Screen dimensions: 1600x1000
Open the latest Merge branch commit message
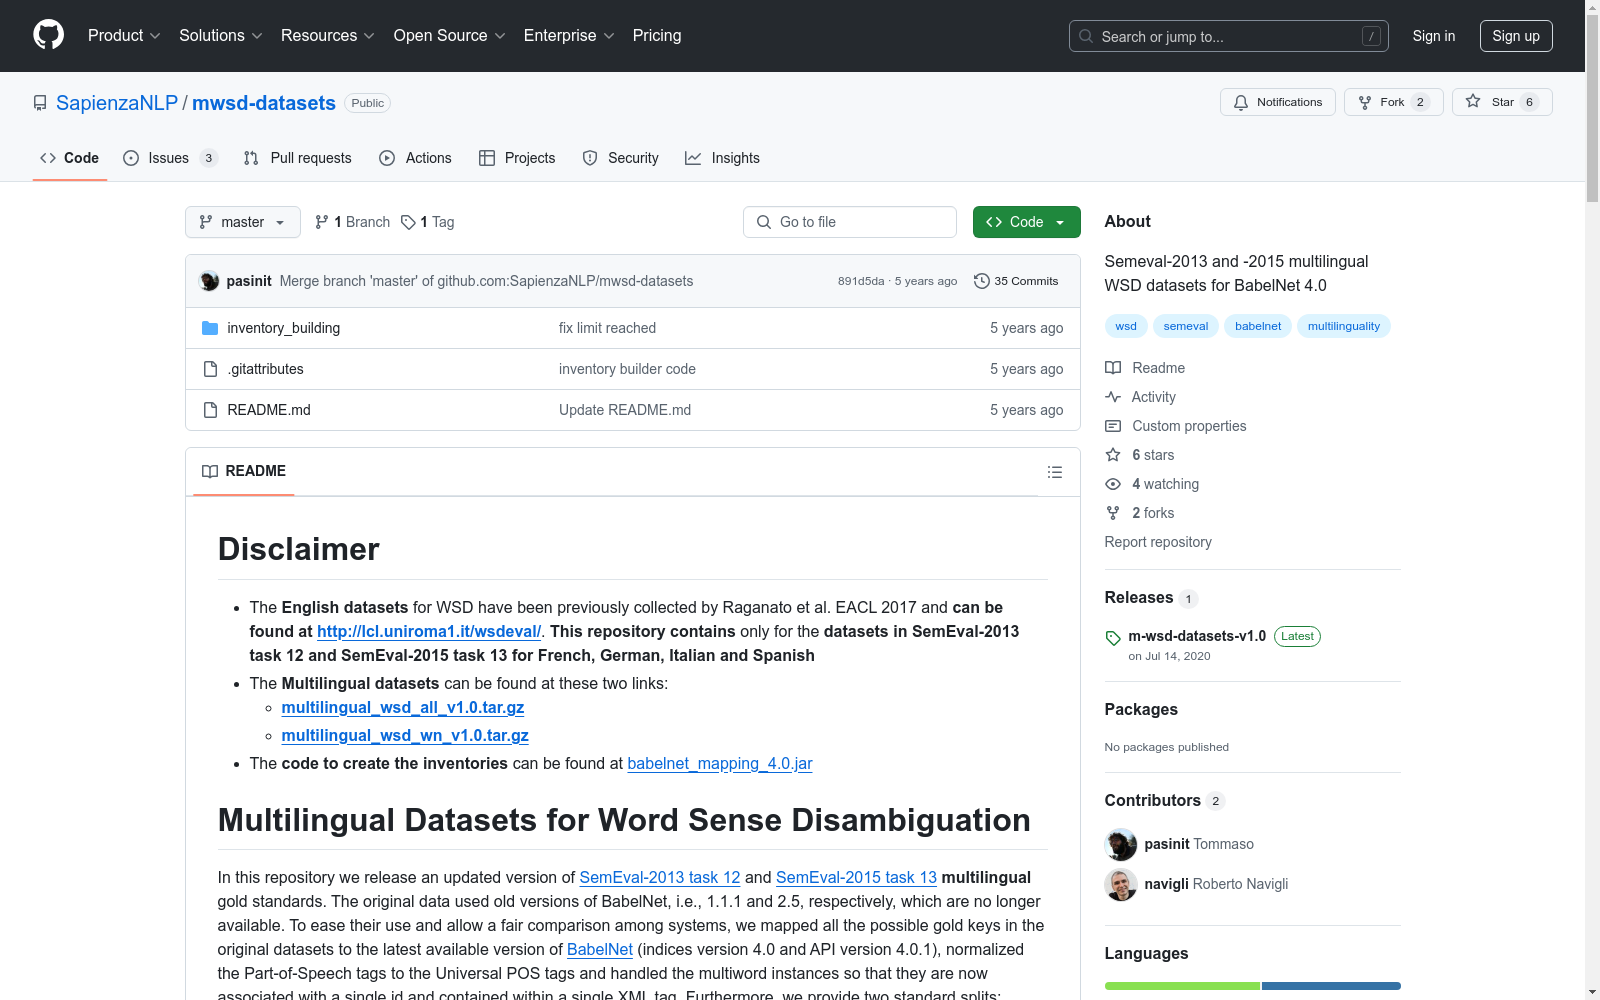pos(486,281)
